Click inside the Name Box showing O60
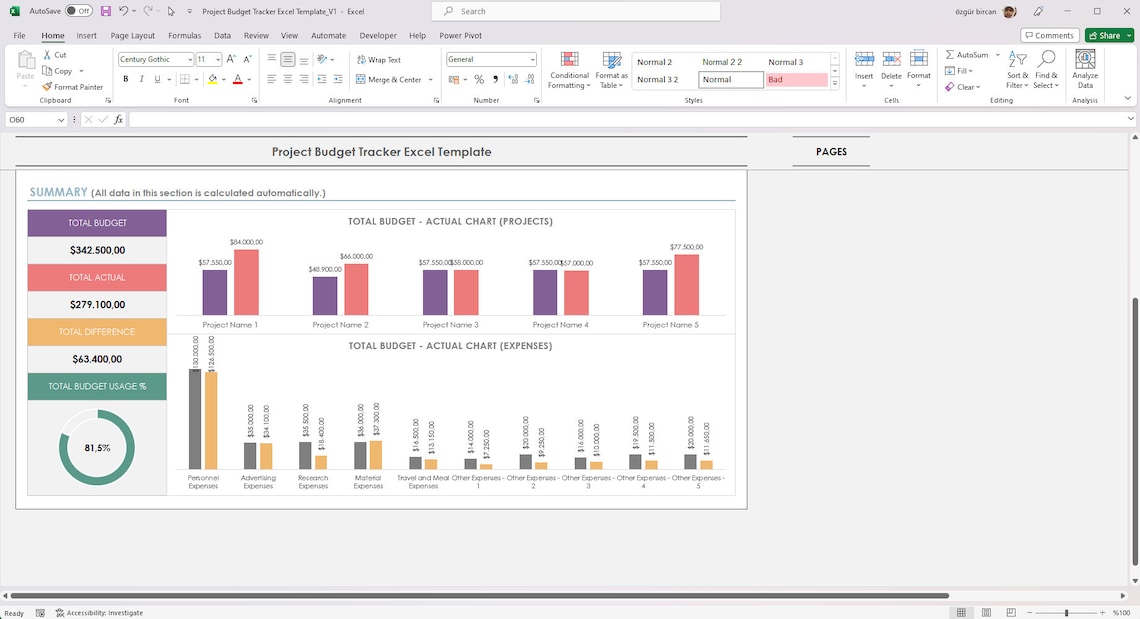 point(30,119)
